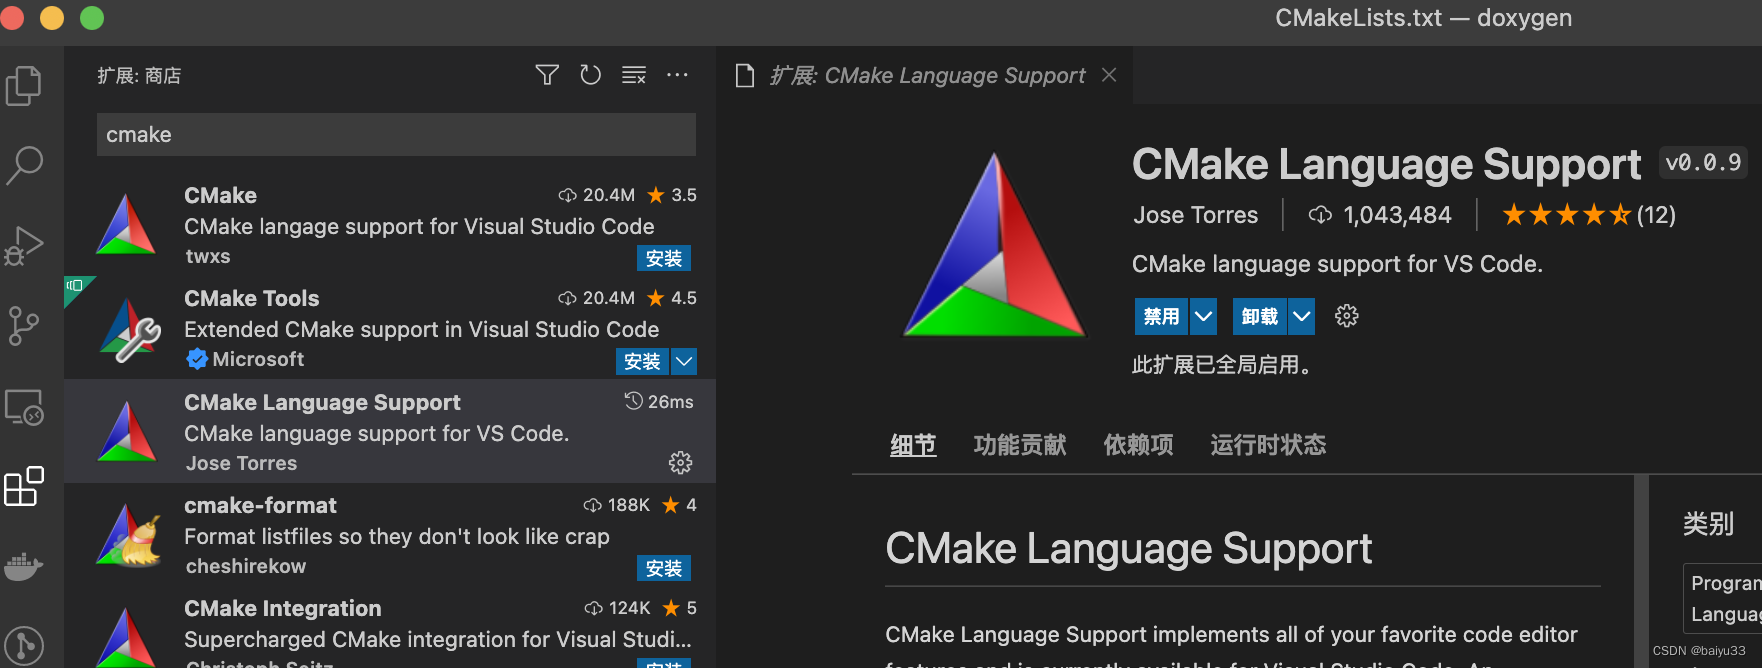1762x668 pixels.
Task: Click the cmake search input field
Action: tap(396, 134)
